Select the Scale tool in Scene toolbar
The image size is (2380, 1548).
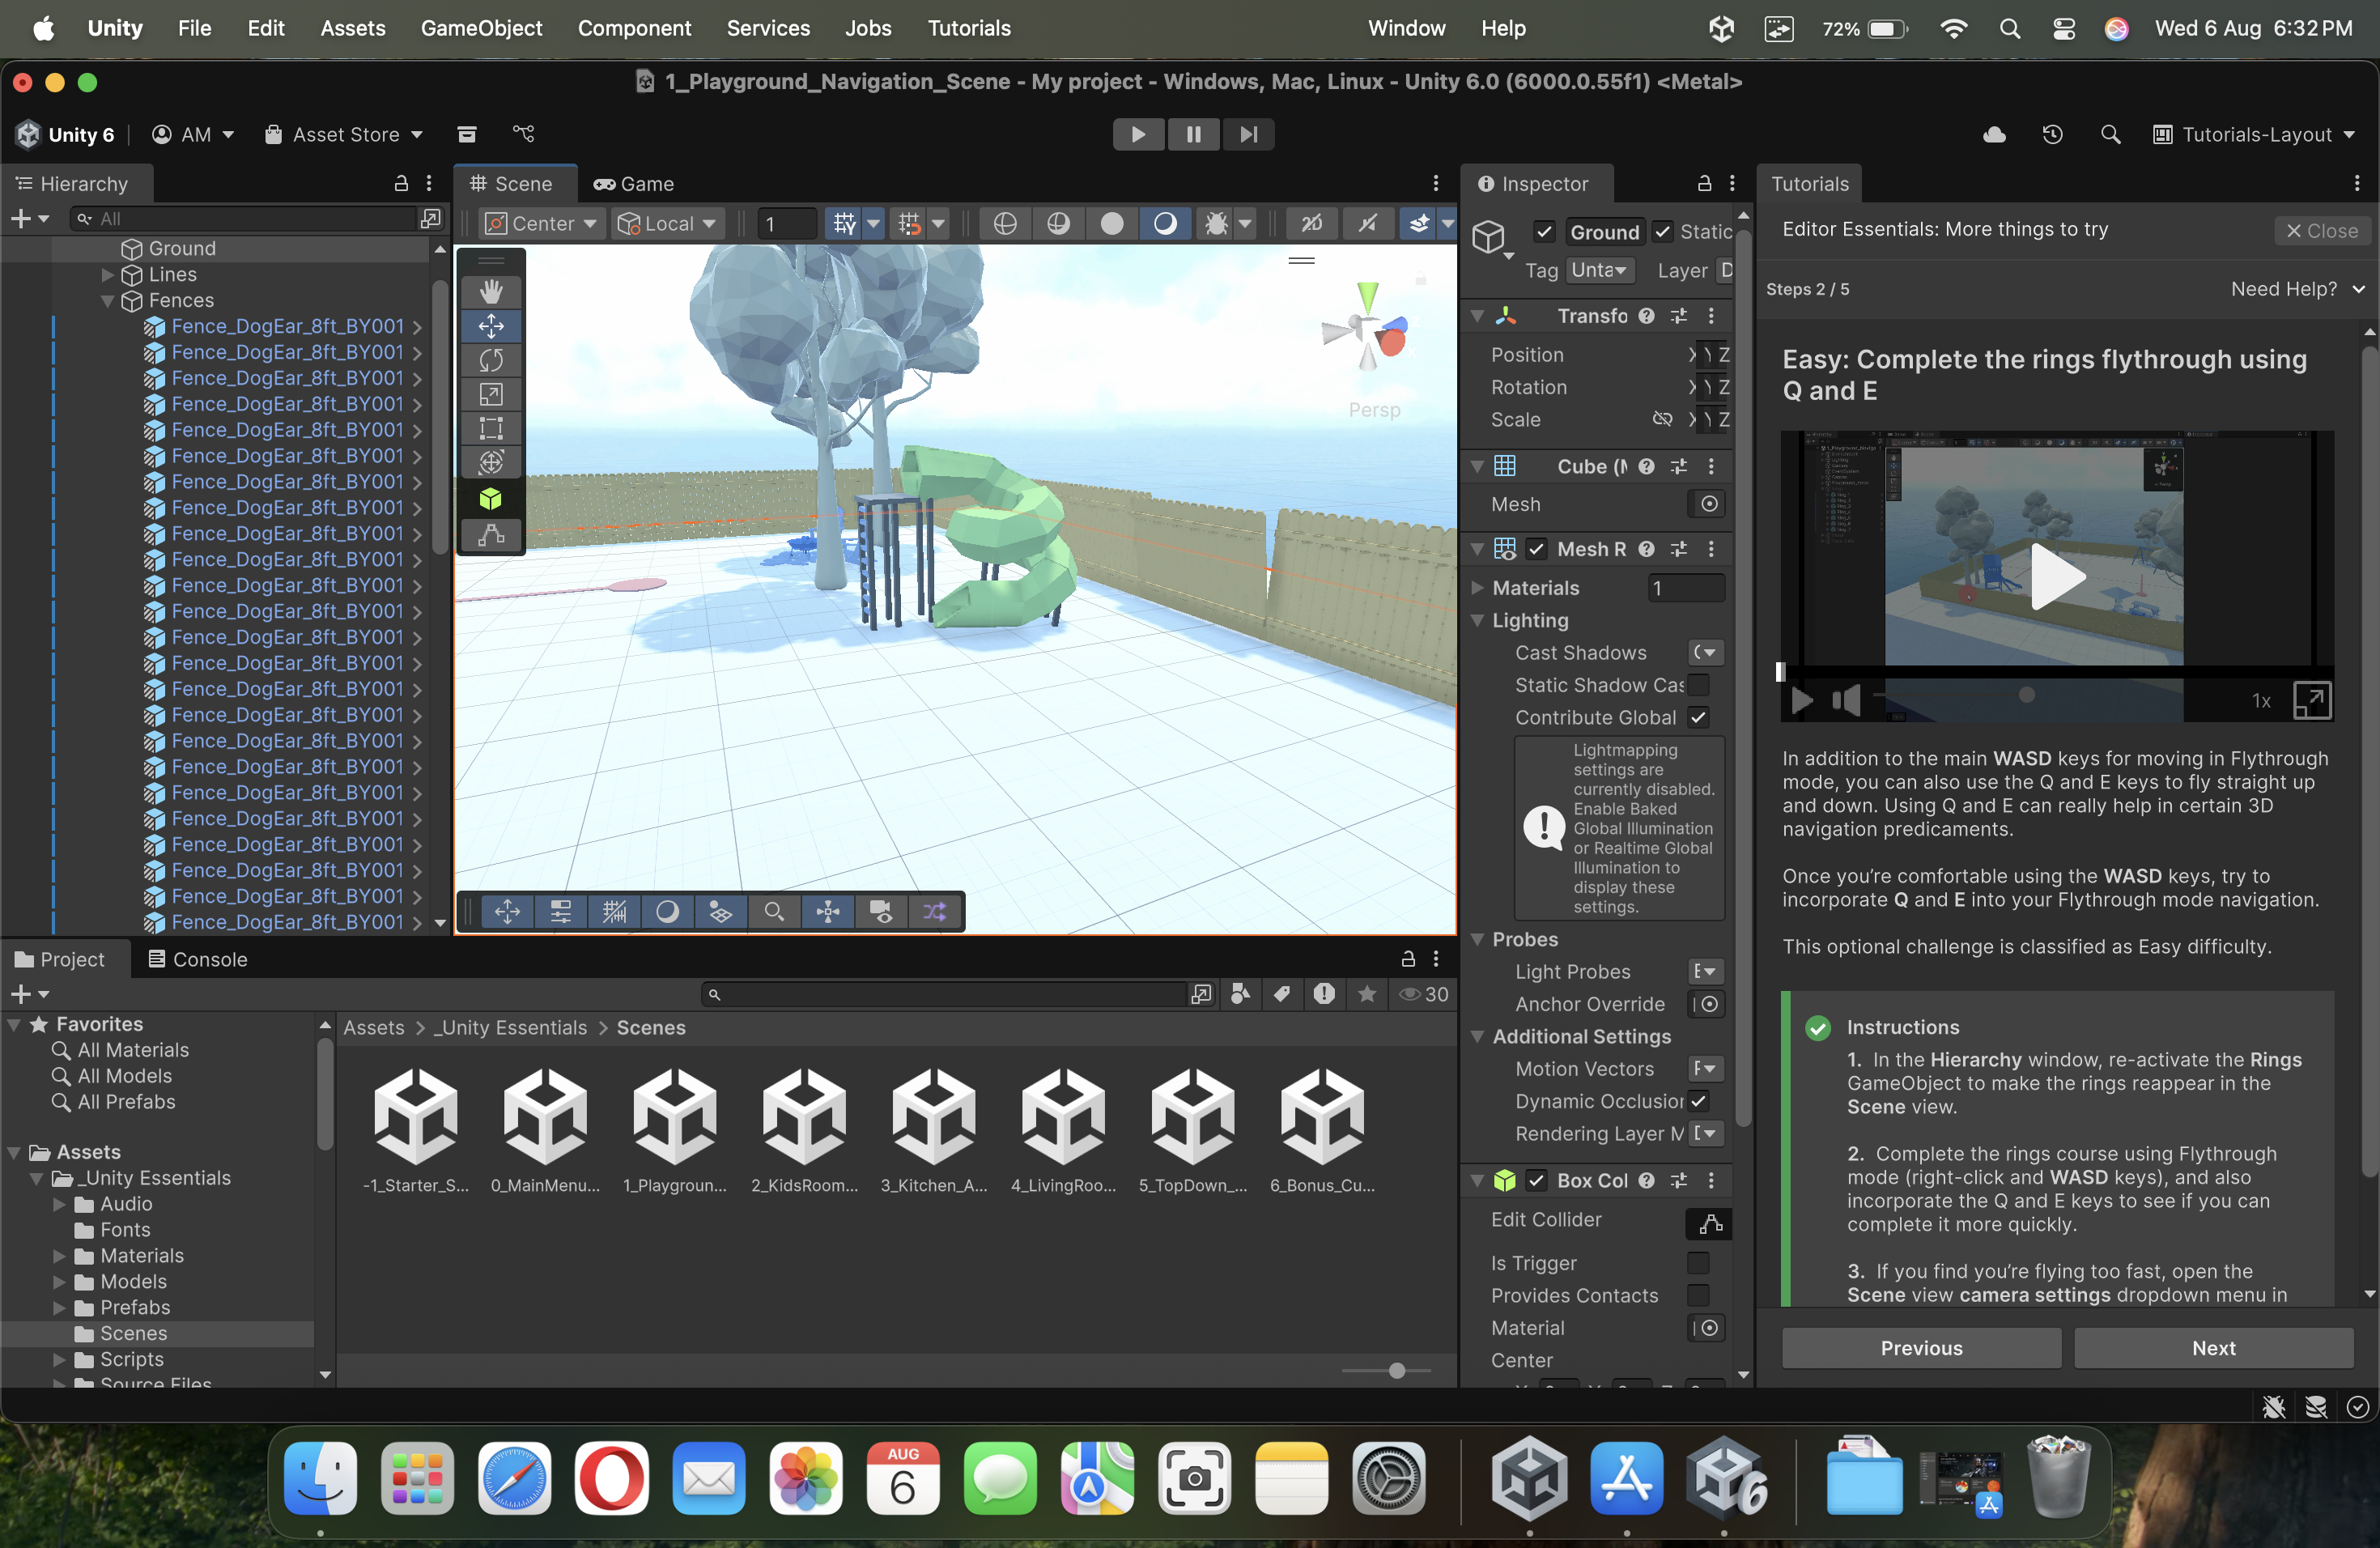[490, 394]
